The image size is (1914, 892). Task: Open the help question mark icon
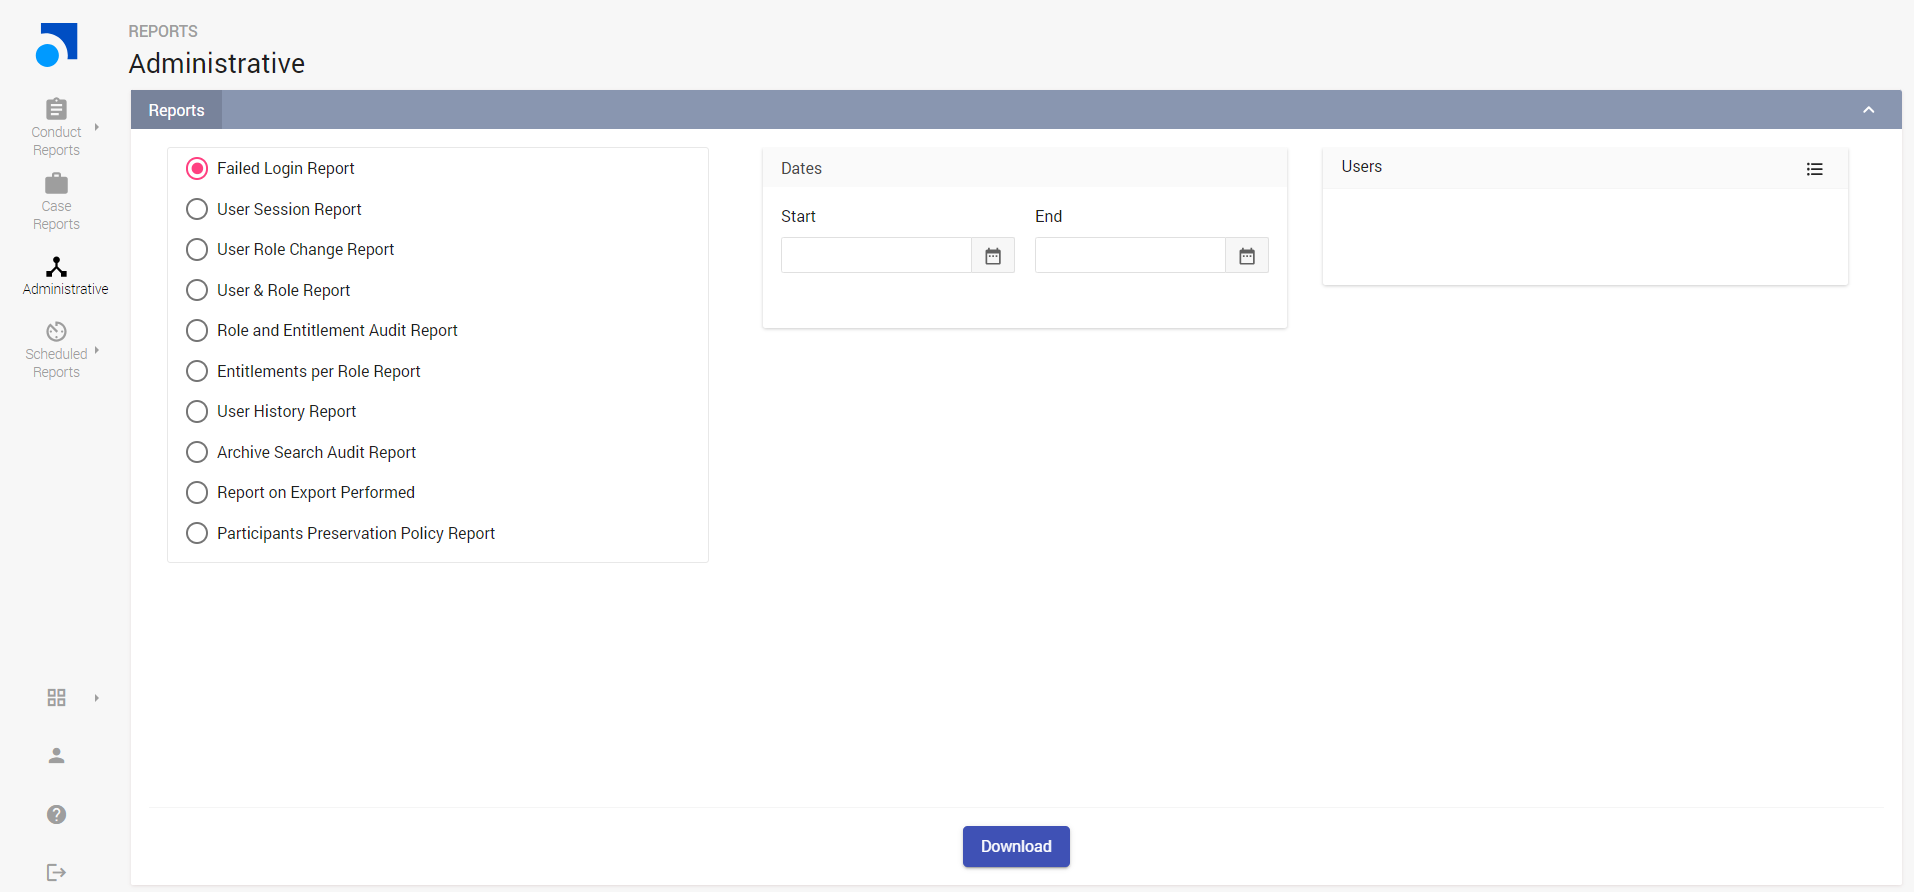click(x=56, y=814)
